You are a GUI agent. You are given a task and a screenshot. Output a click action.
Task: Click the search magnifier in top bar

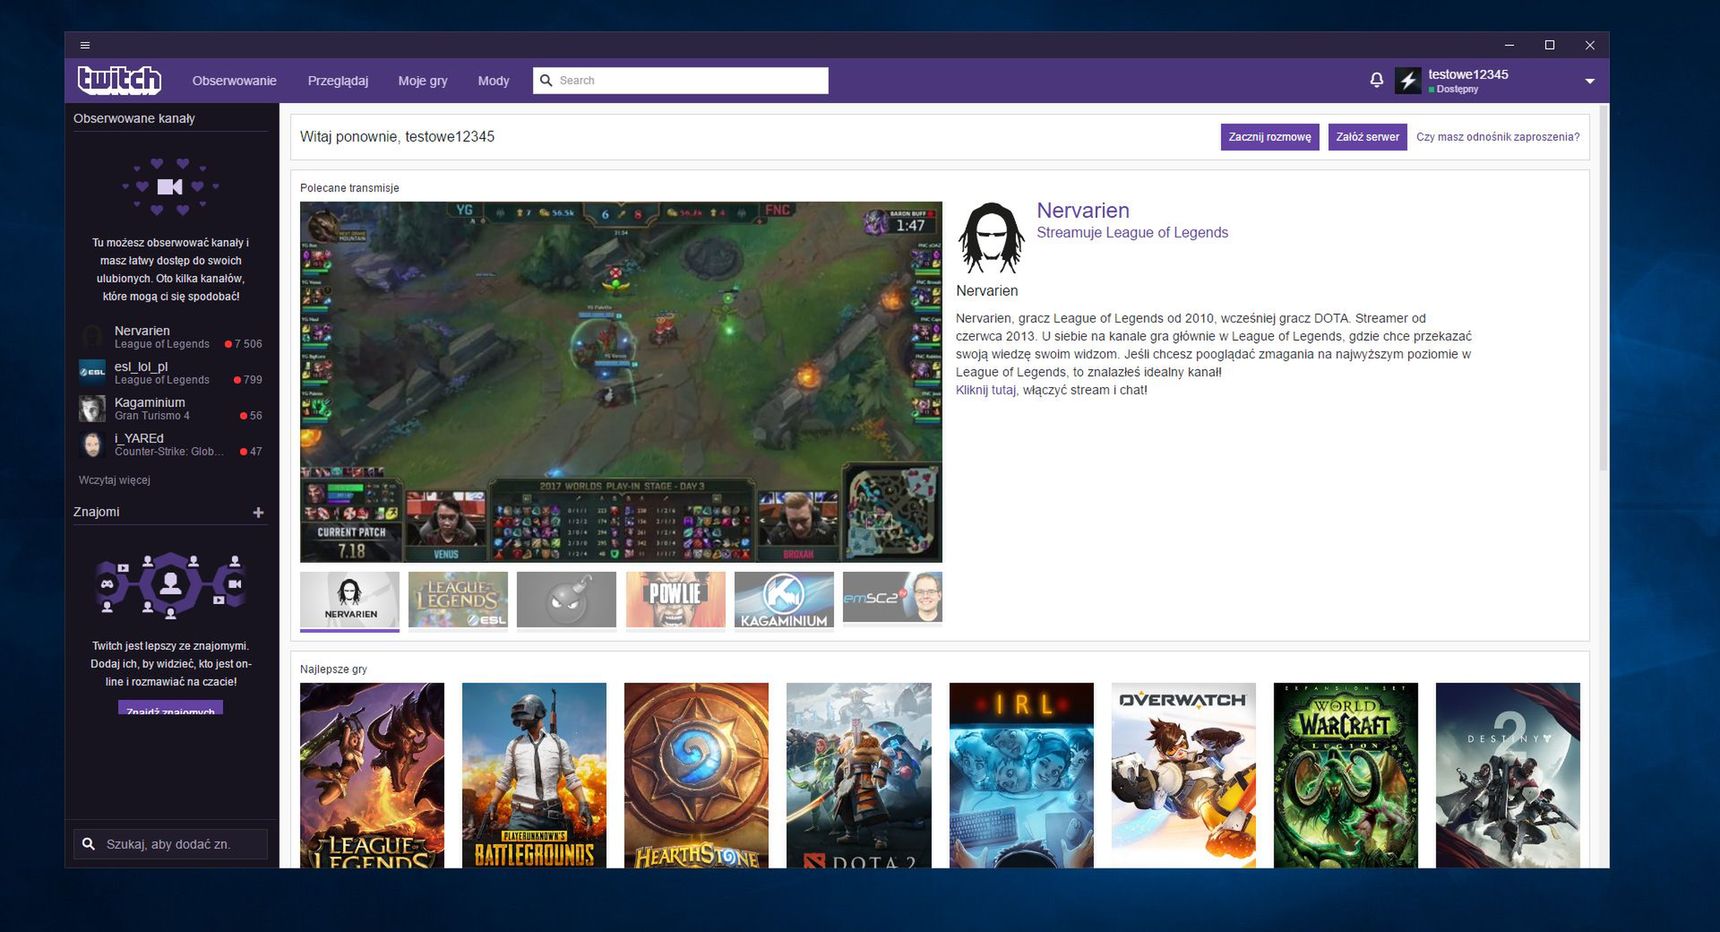(x=546, y=80)
